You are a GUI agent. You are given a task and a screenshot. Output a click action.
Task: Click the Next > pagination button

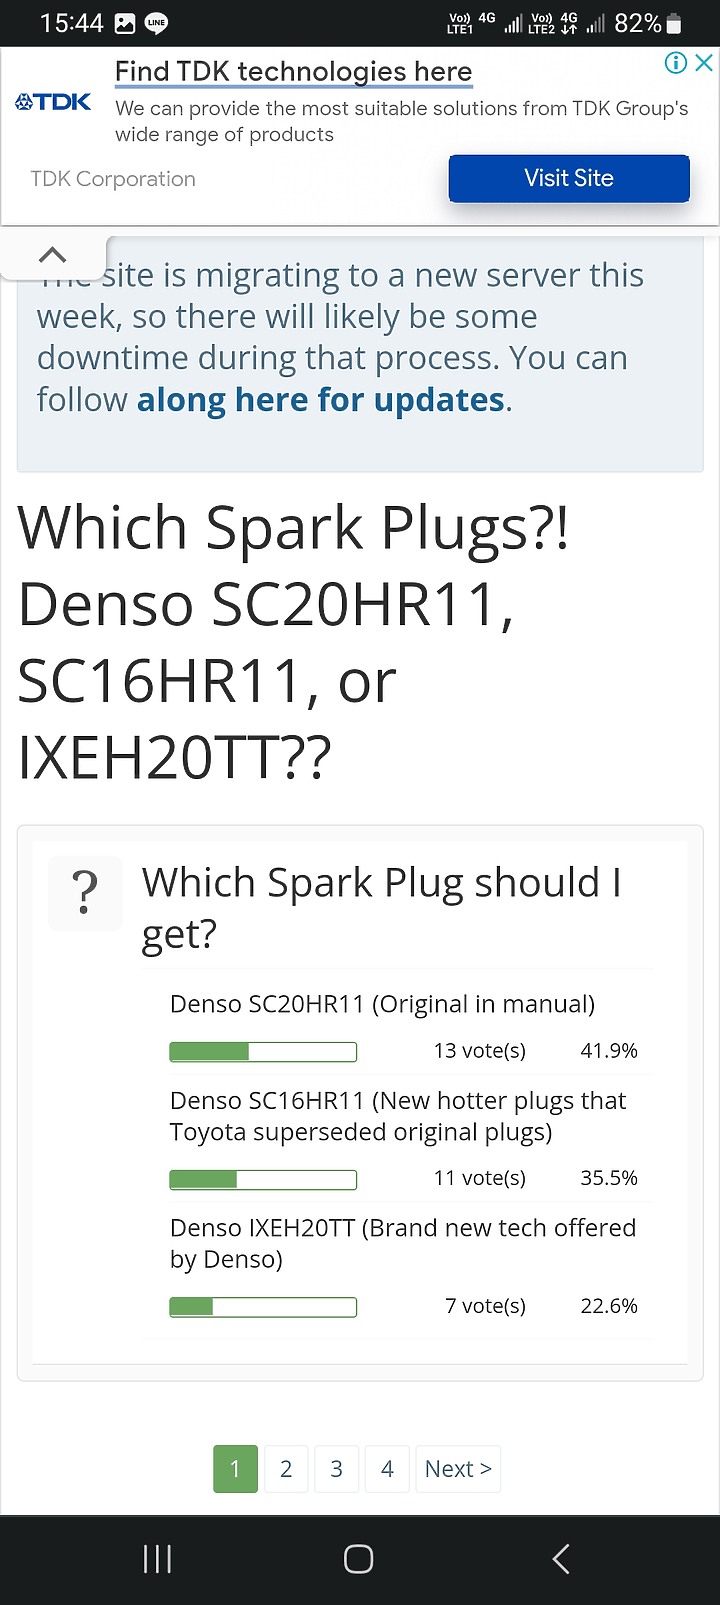(x=458, y=1469)
